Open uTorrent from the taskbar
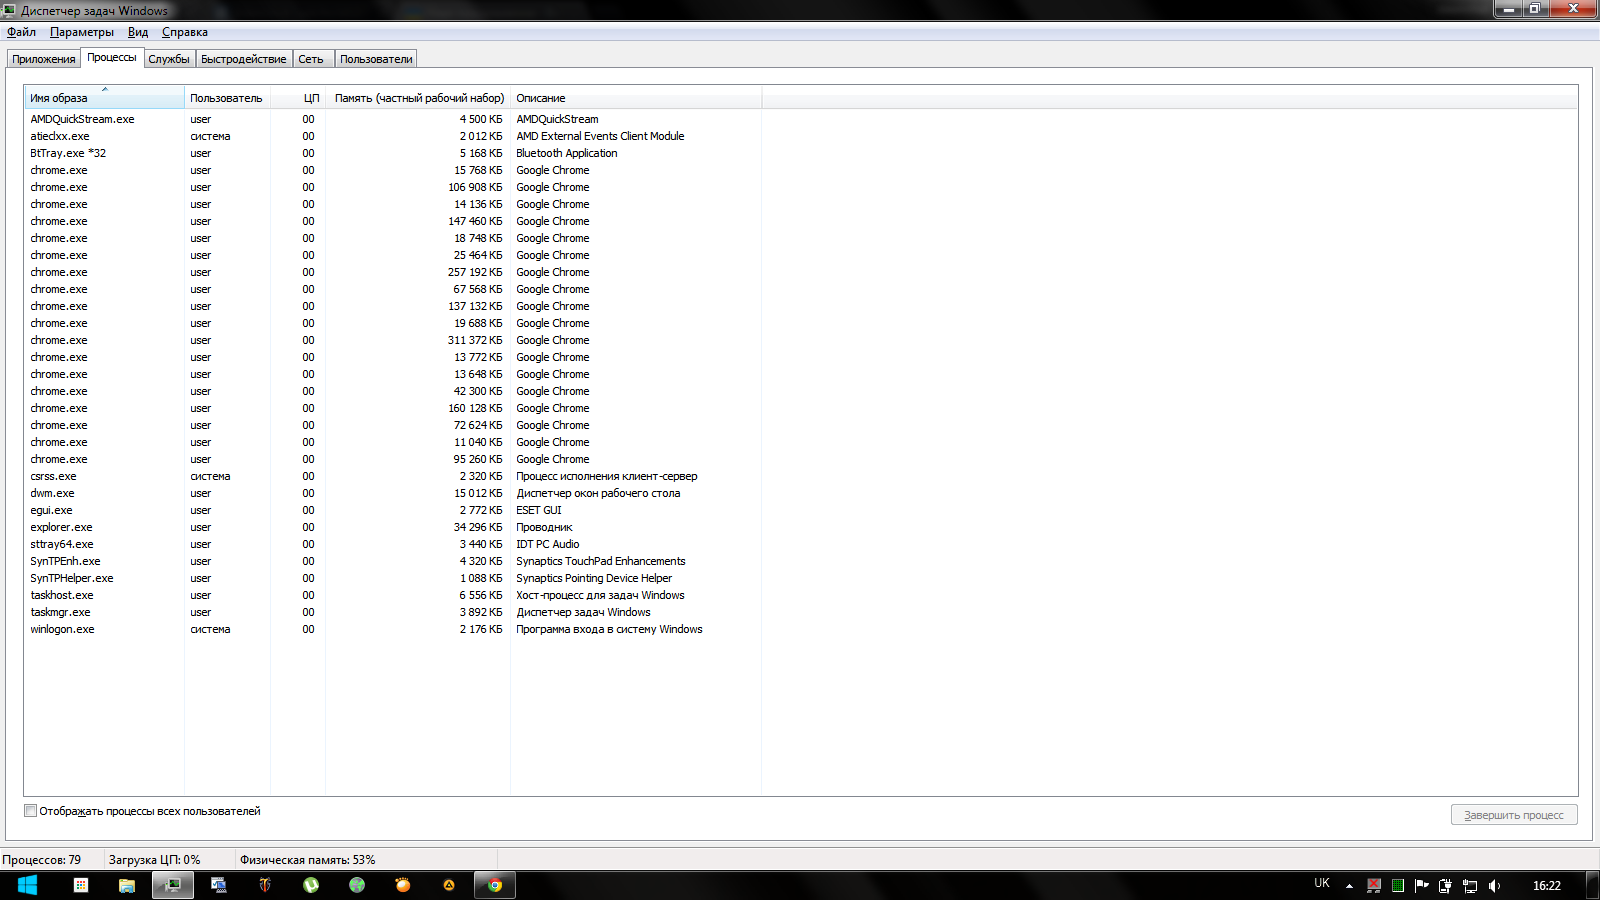 click(x=311, y=885)
